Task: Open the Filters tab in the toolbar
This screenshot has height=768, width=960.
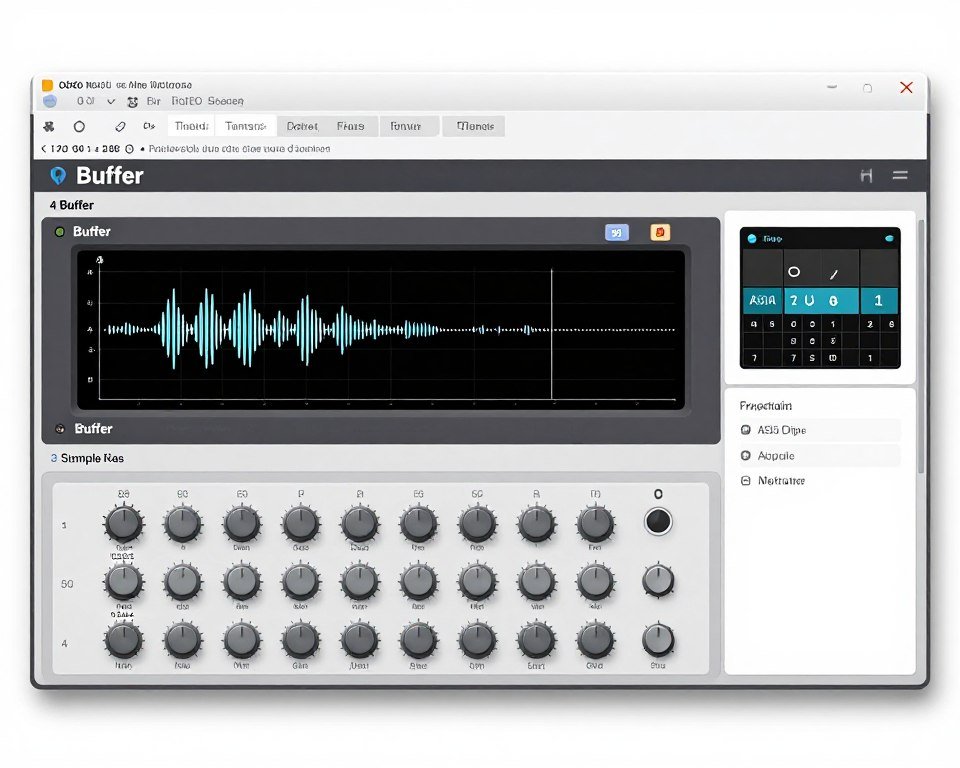Action: 350,126
